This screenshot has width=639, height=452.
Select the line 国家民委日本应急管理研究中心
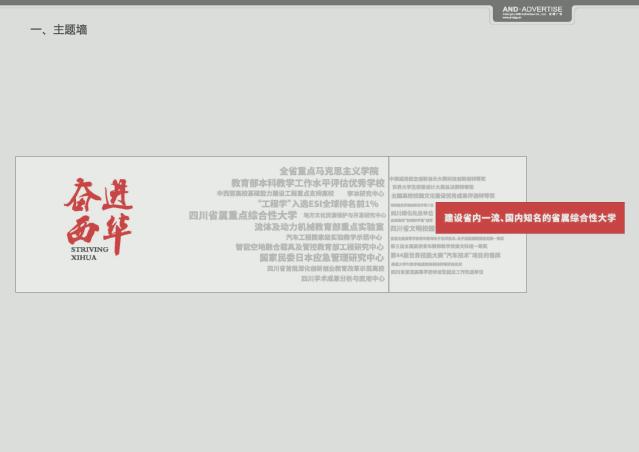coord(322,258)
